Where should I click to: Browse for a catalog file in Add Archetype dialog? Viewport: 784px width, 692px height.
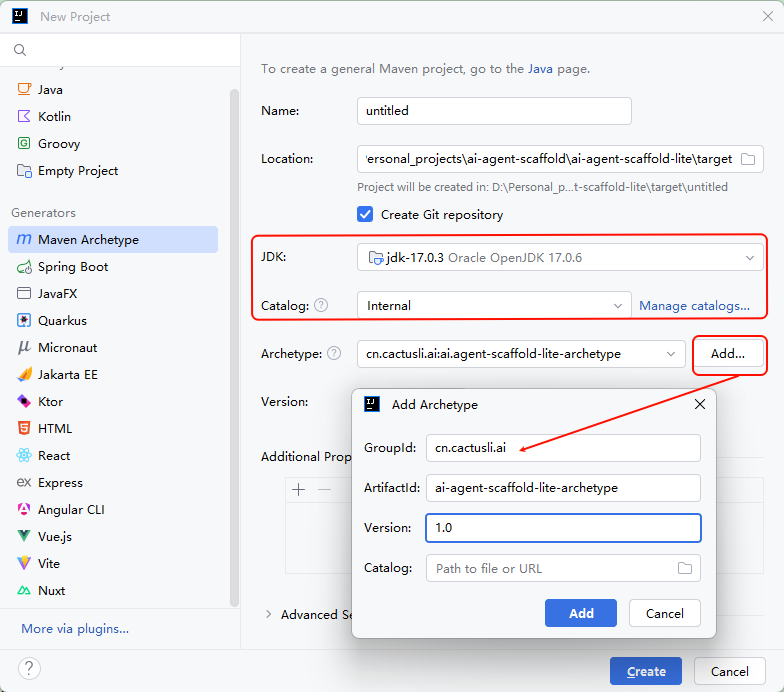[685, 568]
